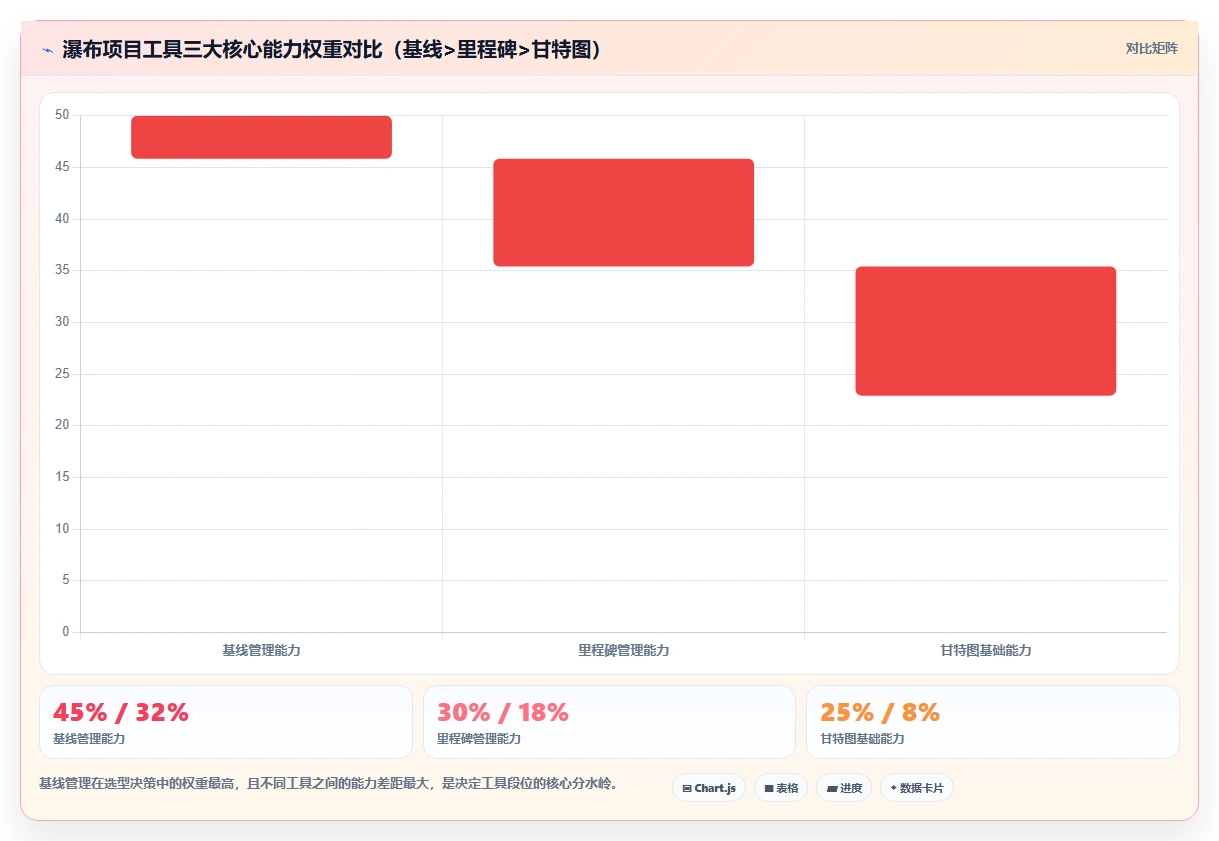Click the x-axis label 基线管理能力
This screenshot has width=1219, height=841.
click(x=261, y=650)
